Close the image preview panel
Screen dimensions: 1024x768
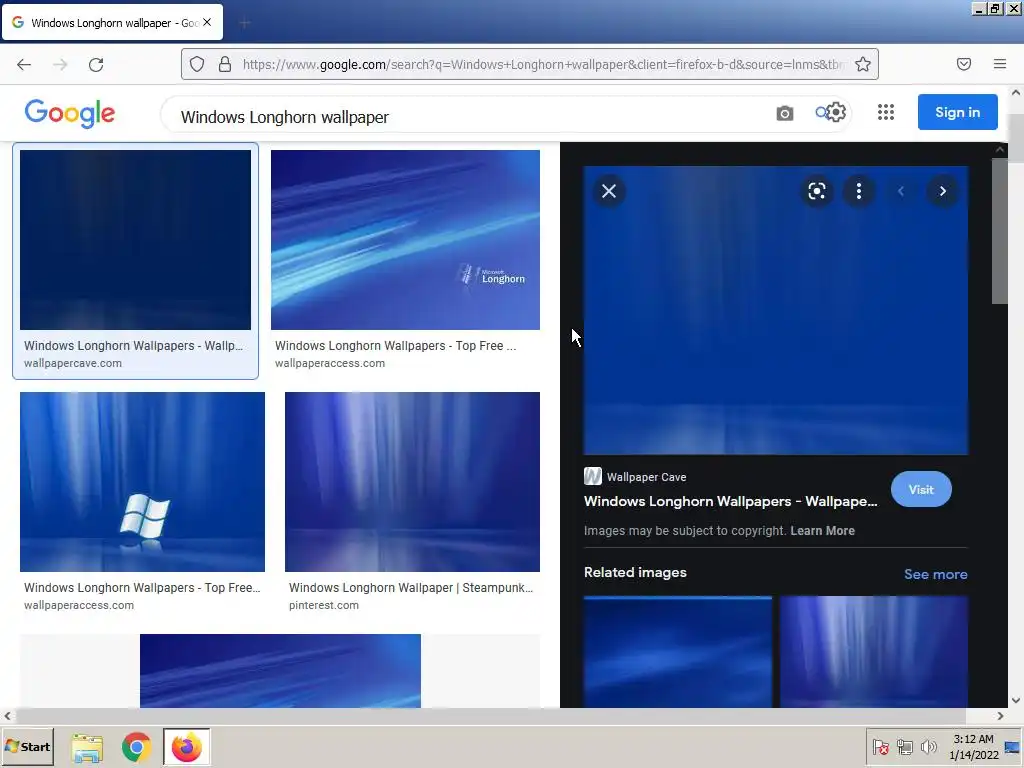[x=609, y=191]
